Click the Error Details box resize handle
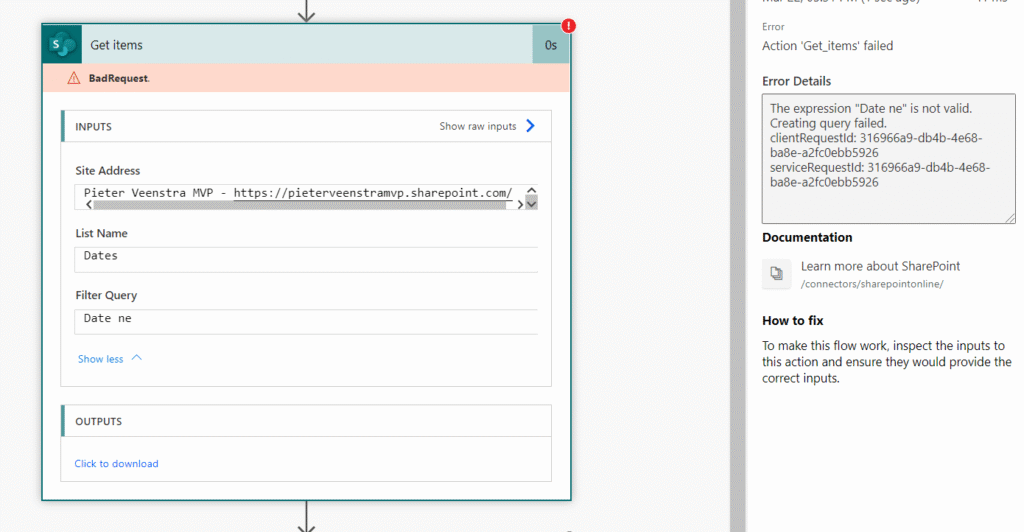Screen dimensions: 1024x532 coord(1010,218)
